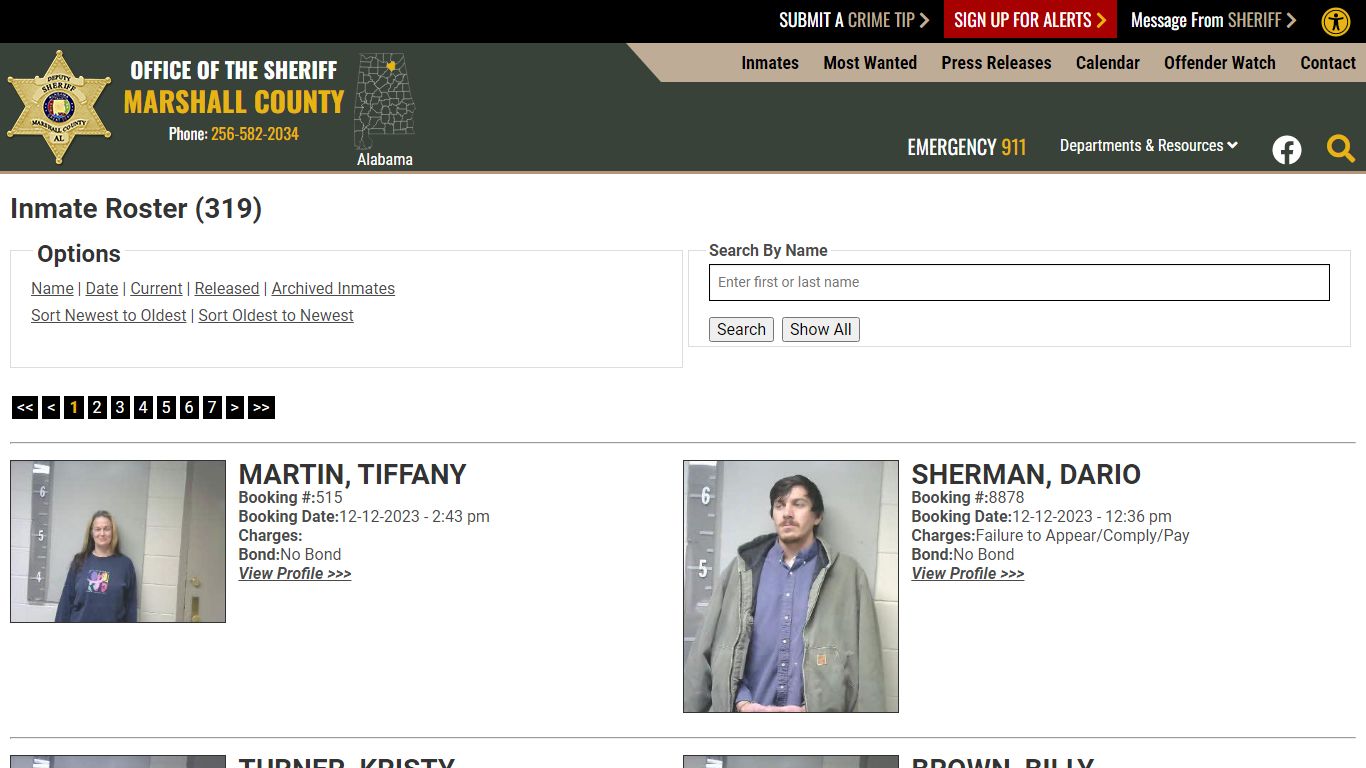Click the Show All button
Image resolution: width=1366 pixels, height=768 pixels.
[821, 329]
